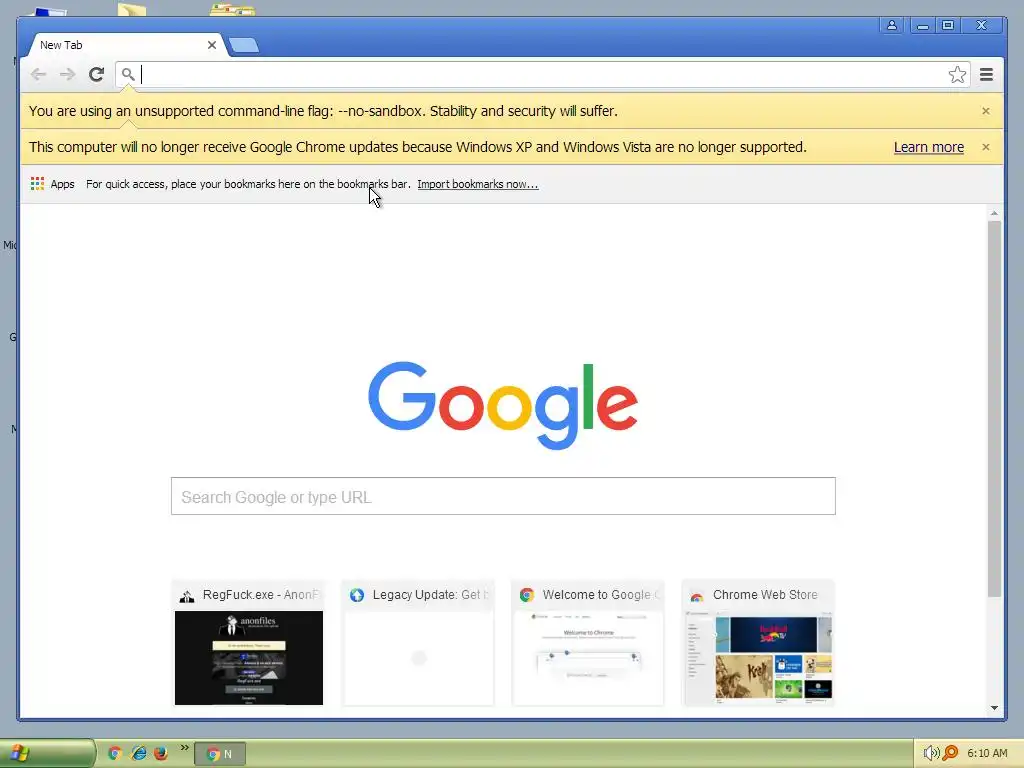Image resolution: width=1024 pixels, height=768 pixels.
Task: Click the page scrollbar down arrow
Action: point(994,708)
